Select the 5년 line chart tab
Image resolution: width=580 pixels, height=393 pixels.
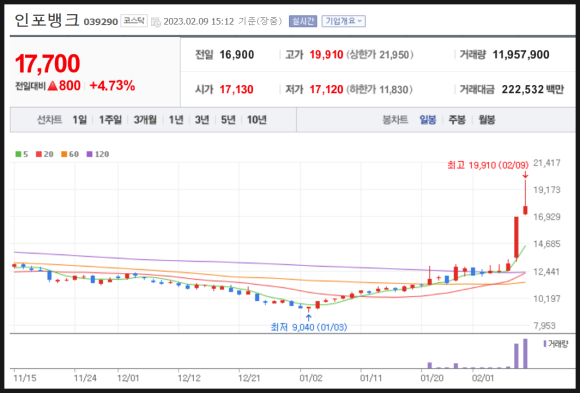[x=228, y=120]
